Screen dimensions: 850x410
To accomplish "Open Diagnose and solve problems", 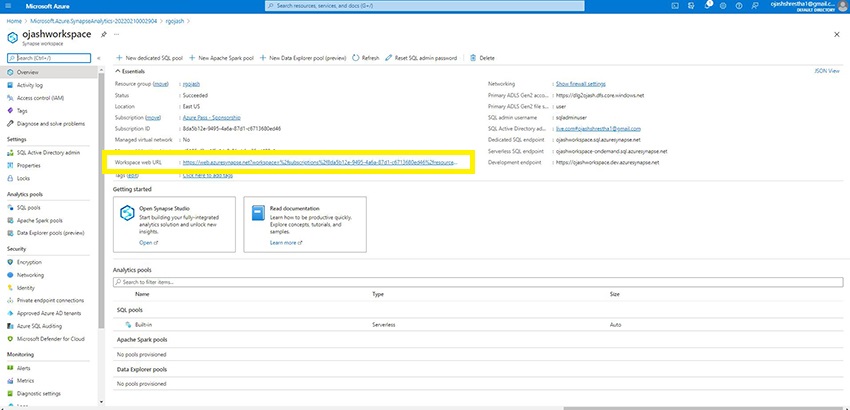I will pos(49,124).
